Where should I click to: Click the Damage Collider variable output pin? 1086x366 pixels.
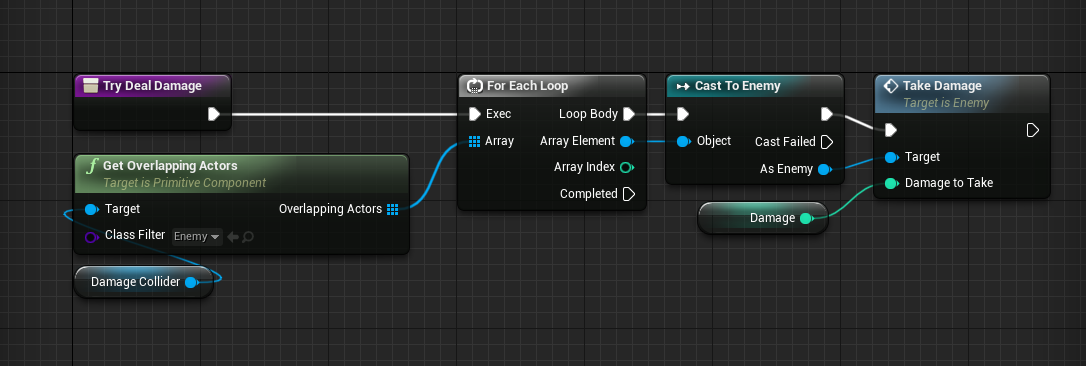(191, 282)
